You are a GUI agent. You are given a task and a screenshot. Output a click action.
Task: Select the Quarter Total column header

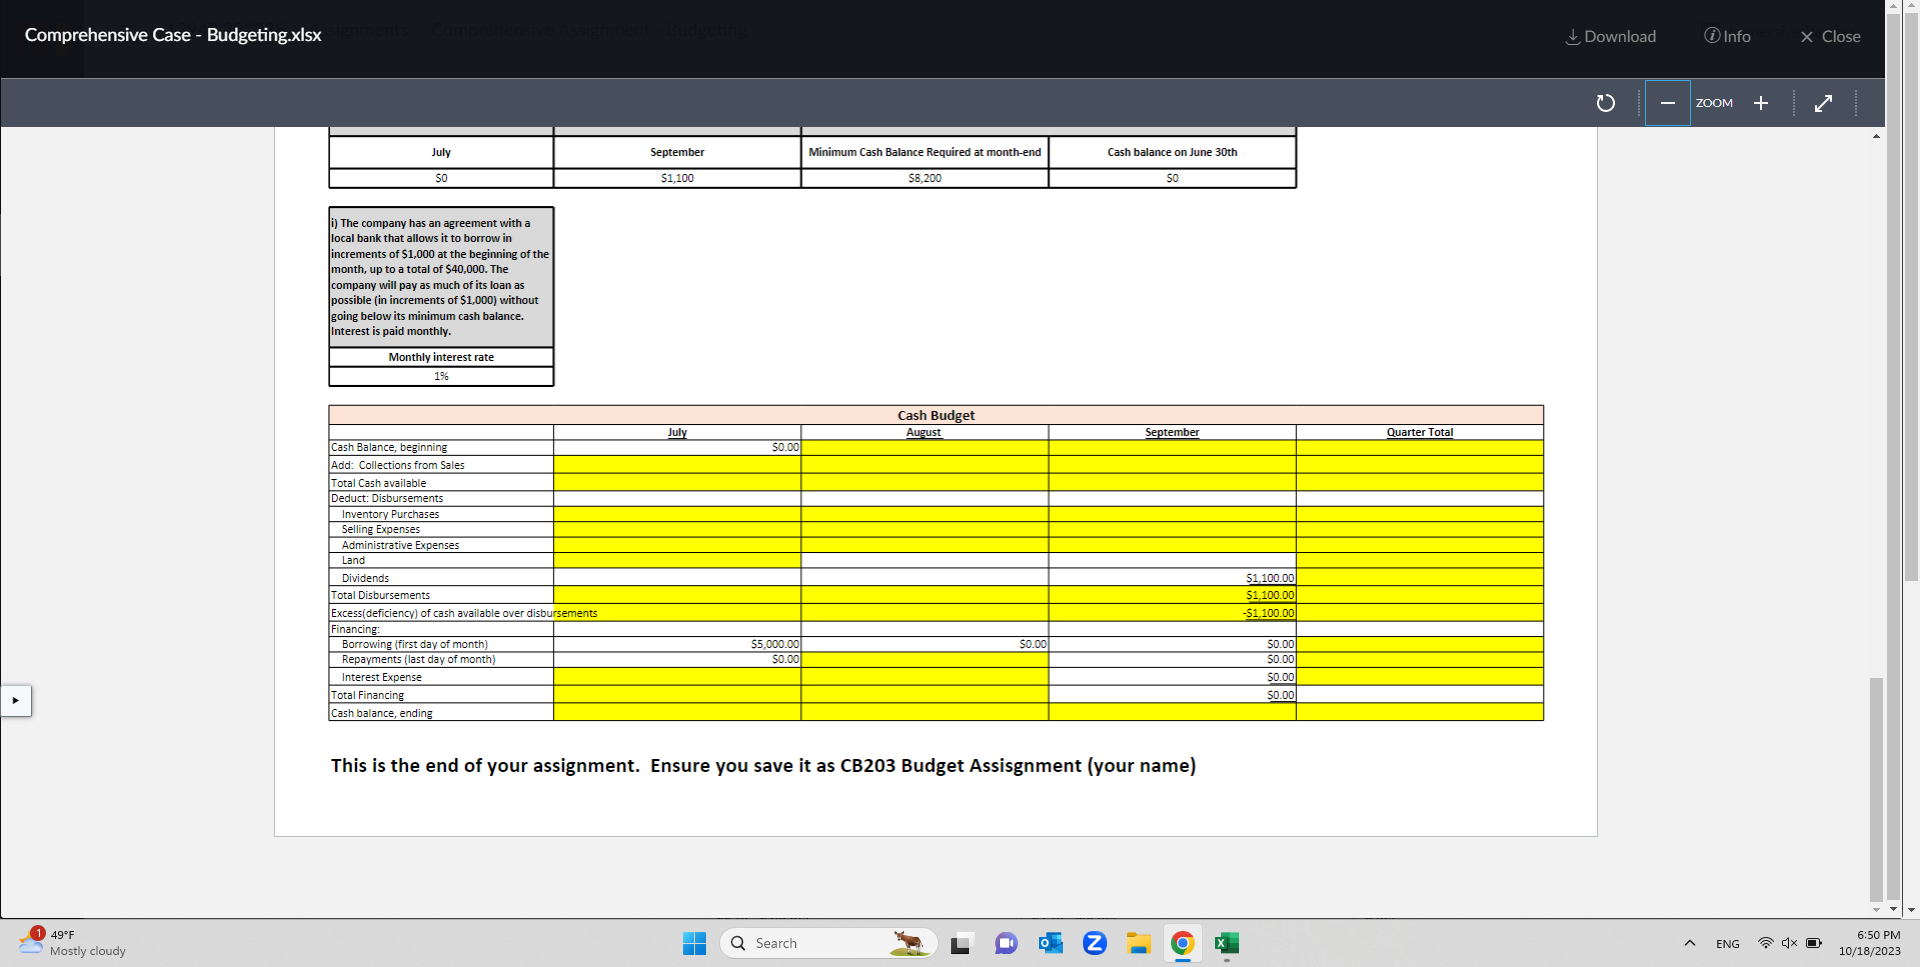pyautogui.click(x=1419, y=432)
